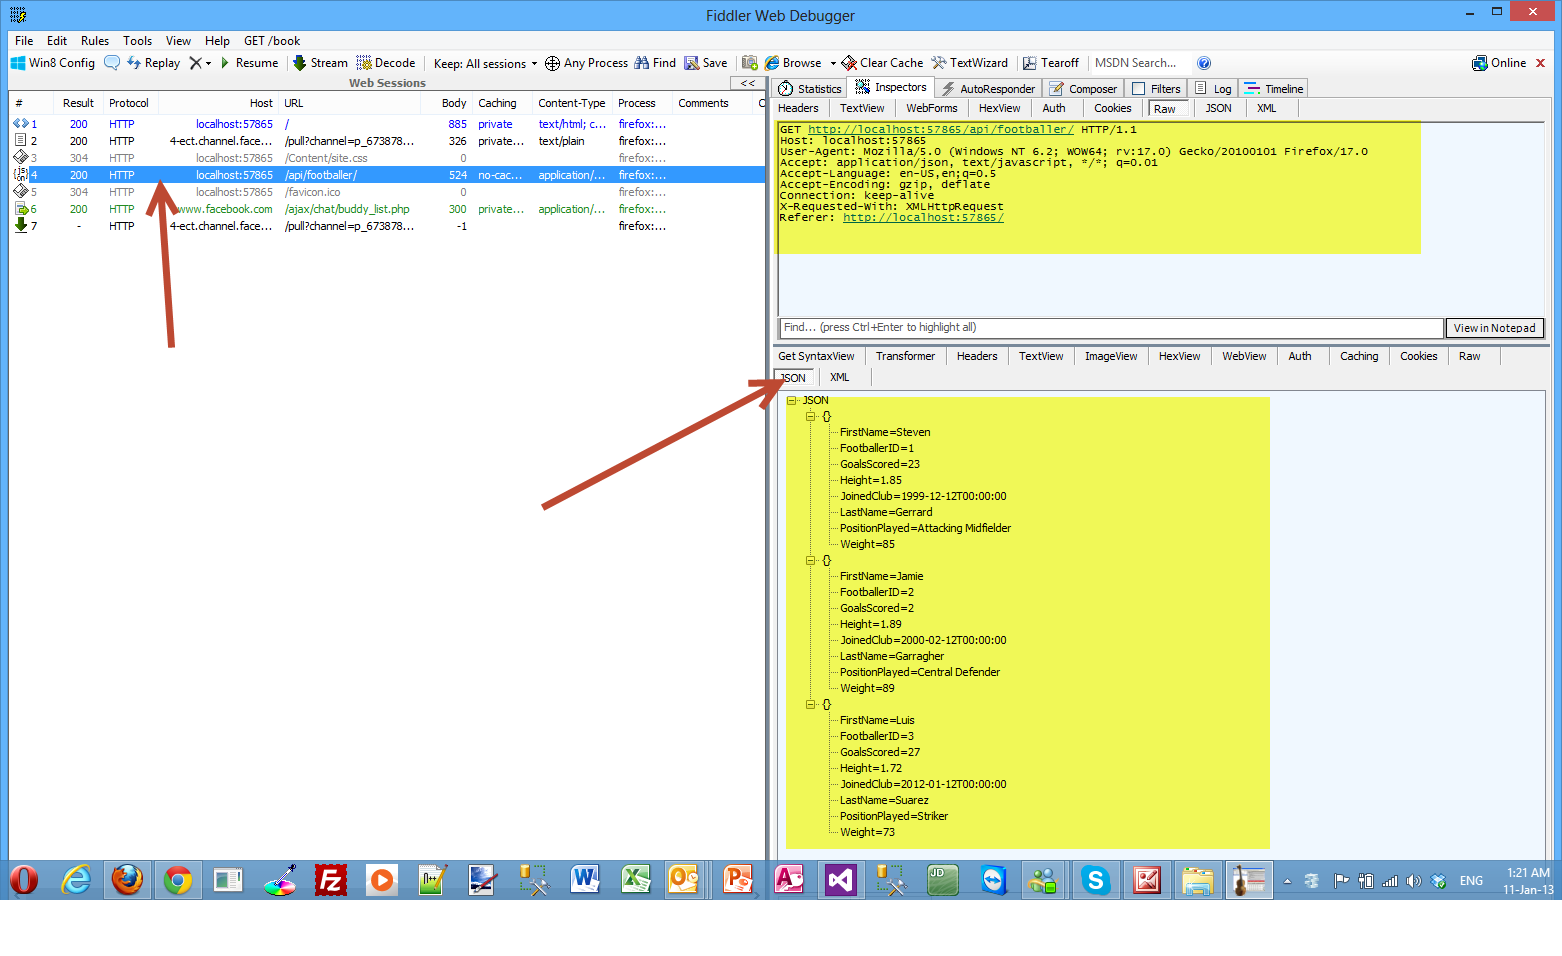Click the comment speech bubble icon
1562x956 pixels.
point(112,63)
